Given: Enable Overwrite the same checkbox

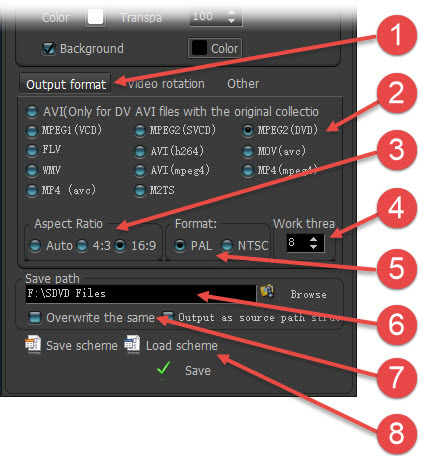Looking at the screenshot, I should click(x=35, y=318).
